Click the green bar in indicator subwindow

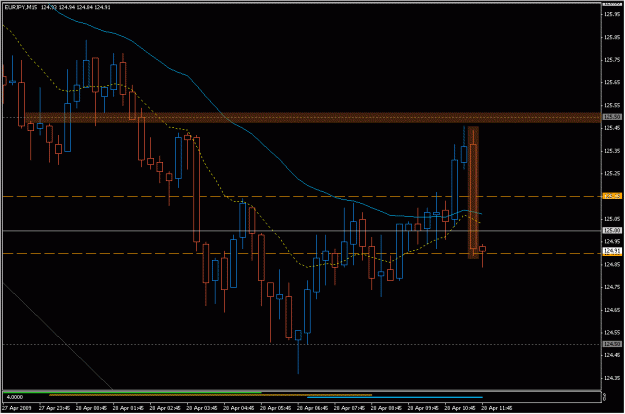click(x=132, y=392)
